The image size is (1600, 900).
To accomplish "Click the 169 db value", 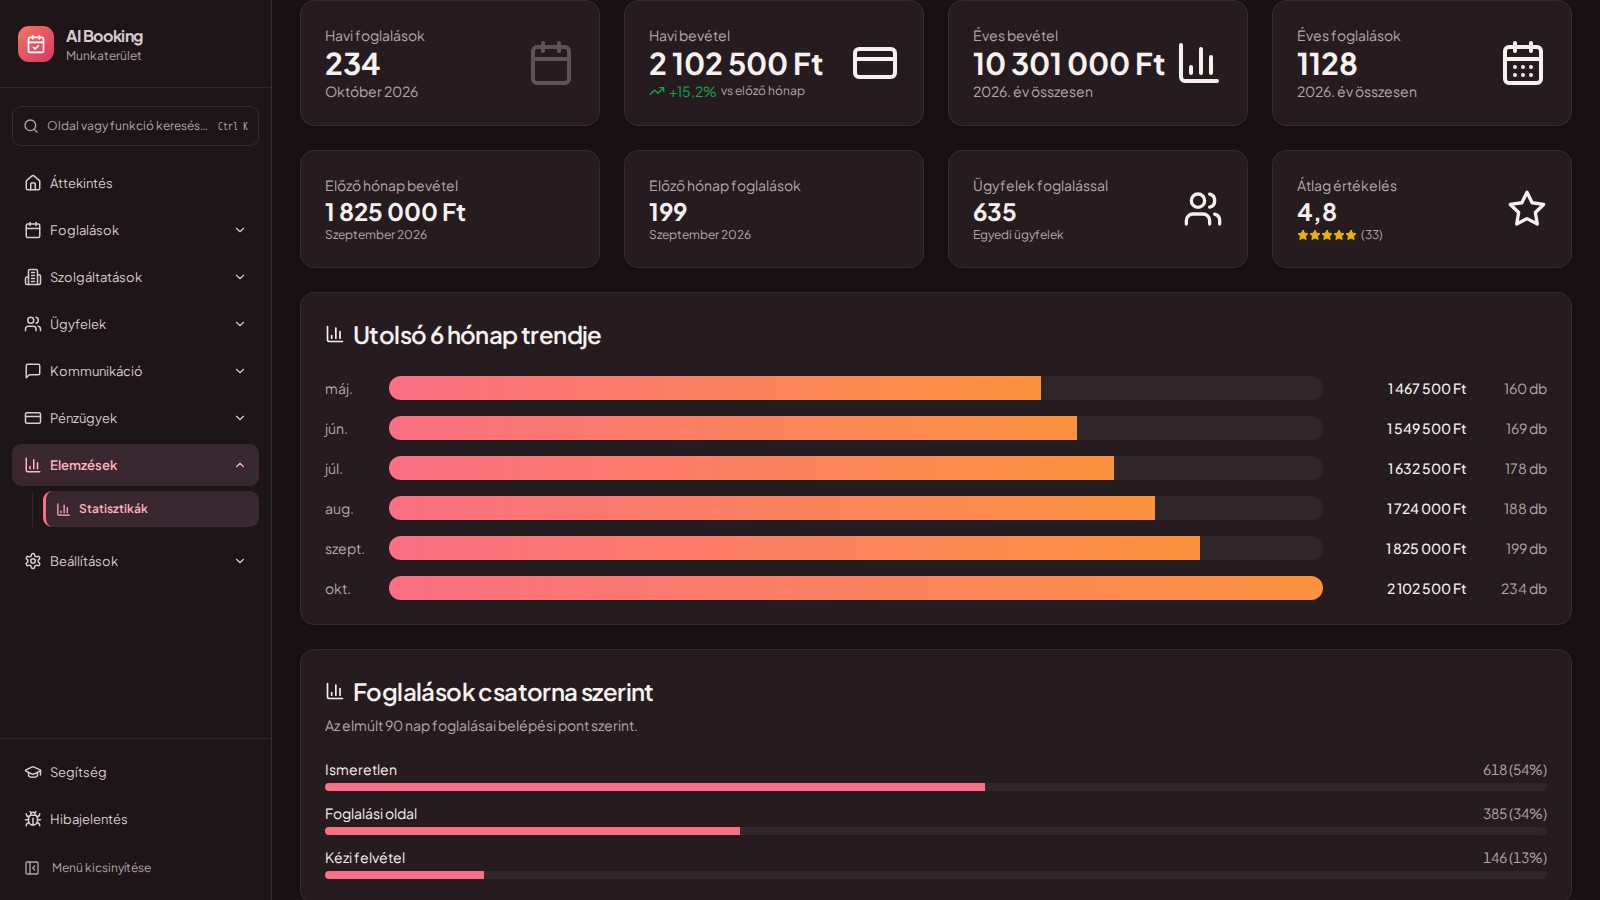I will coord(1526,429).
